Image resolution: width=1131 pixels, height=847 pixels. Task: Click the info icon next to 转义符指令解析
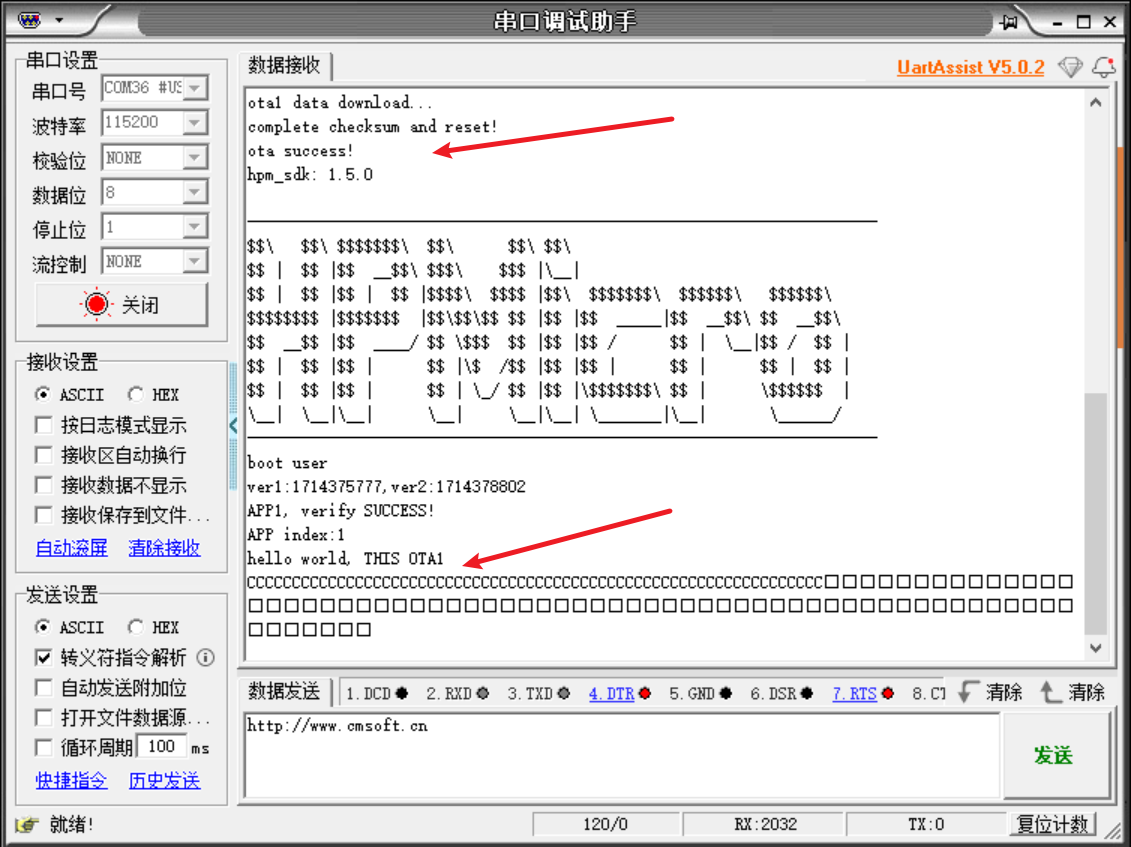[x=206, y=657]
